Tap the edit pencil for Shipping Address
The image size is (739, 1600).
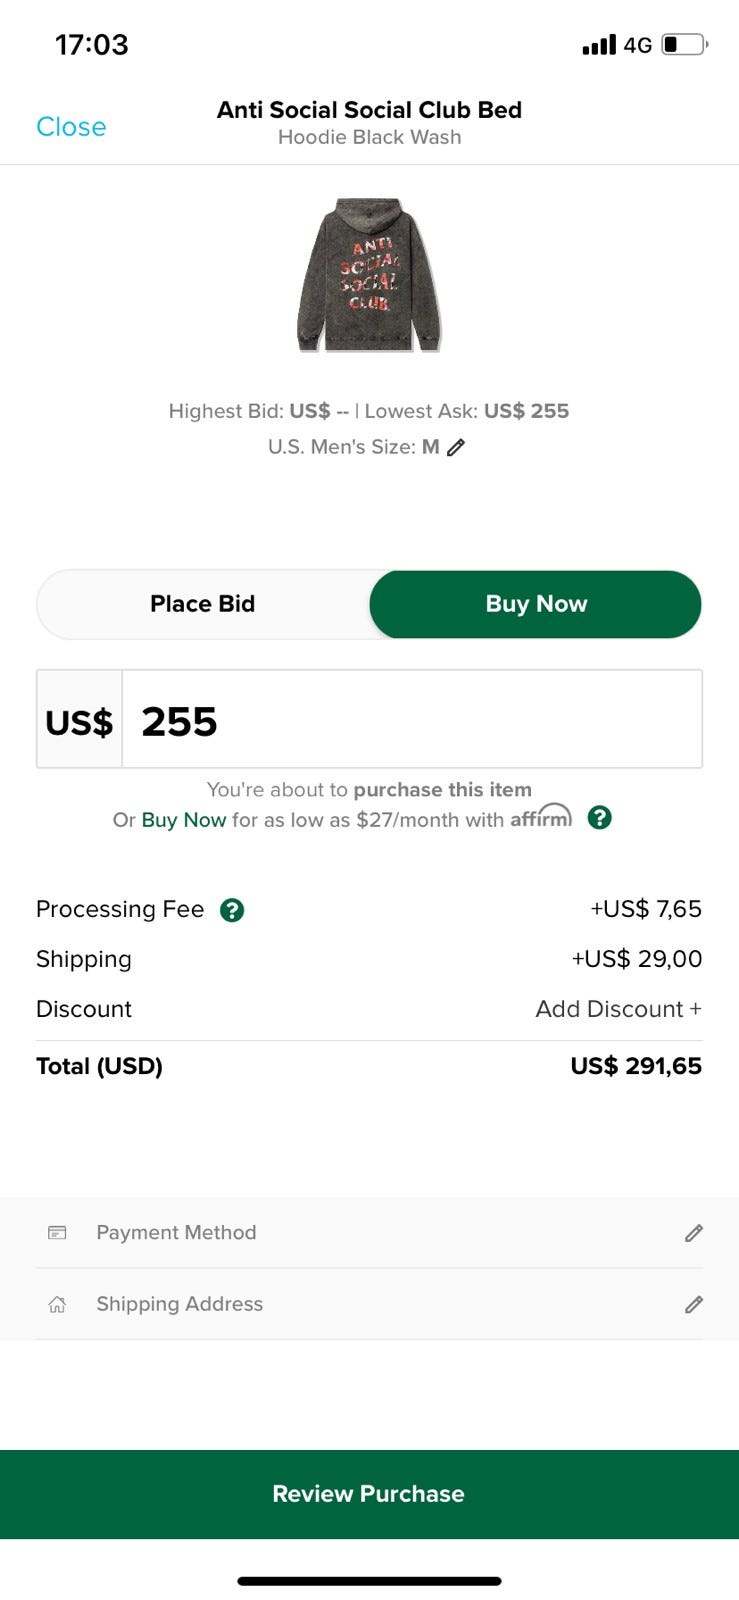[694, 1304]
